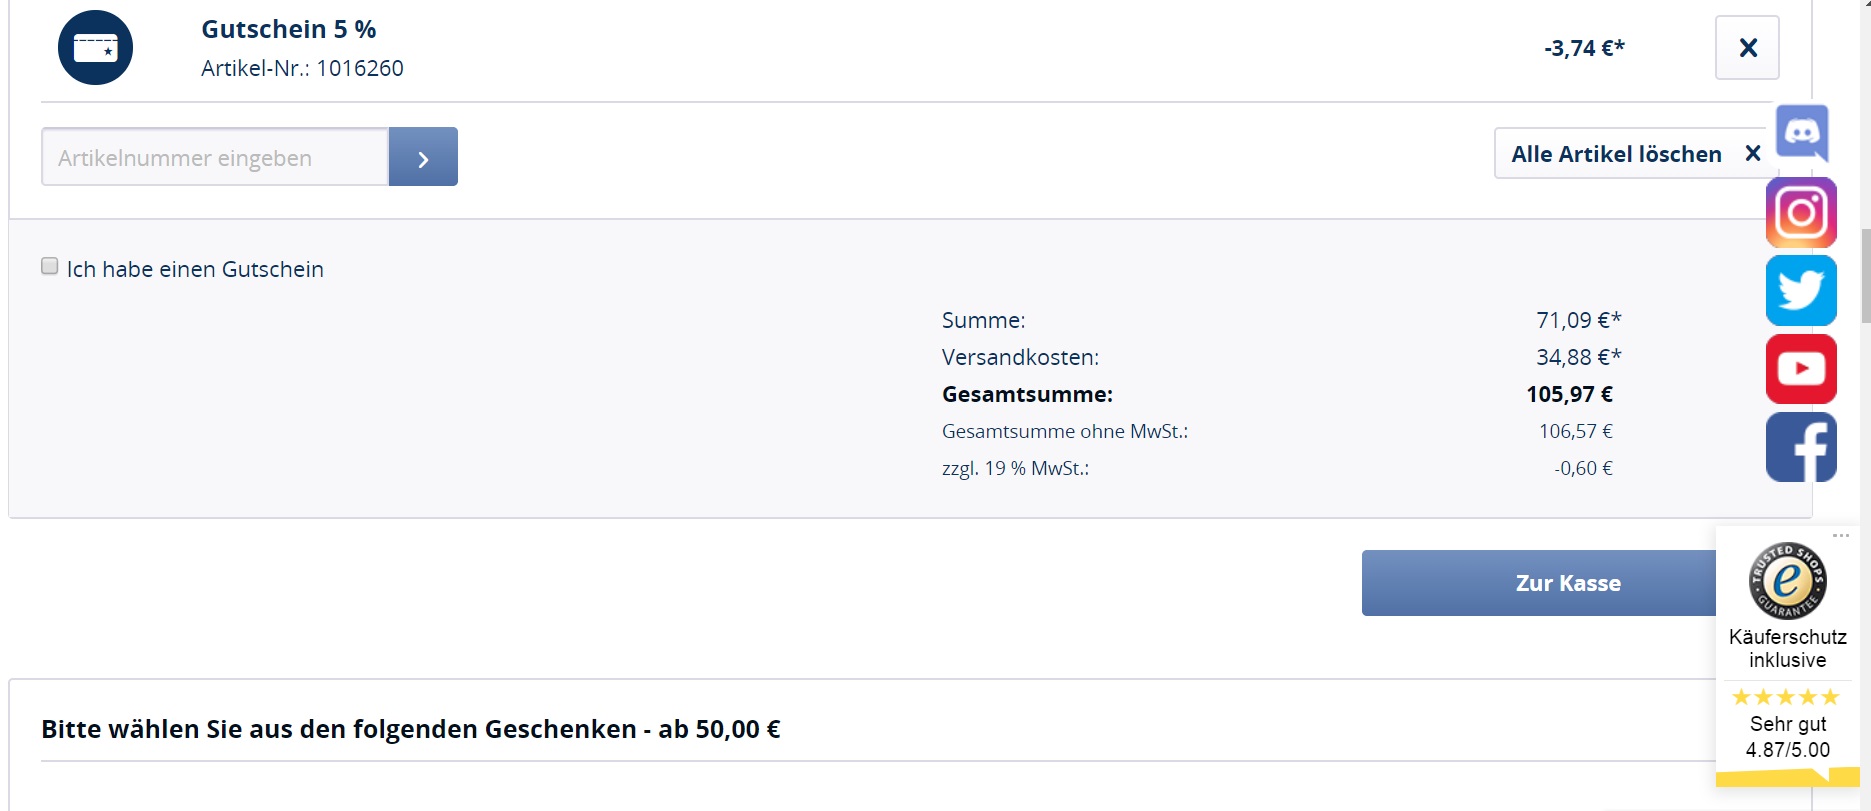Image resolution: width=1871 pixels, height=811 pixels.
Task: Click the Gutschein voucher card icon
Action: click(x=95, y=48)
